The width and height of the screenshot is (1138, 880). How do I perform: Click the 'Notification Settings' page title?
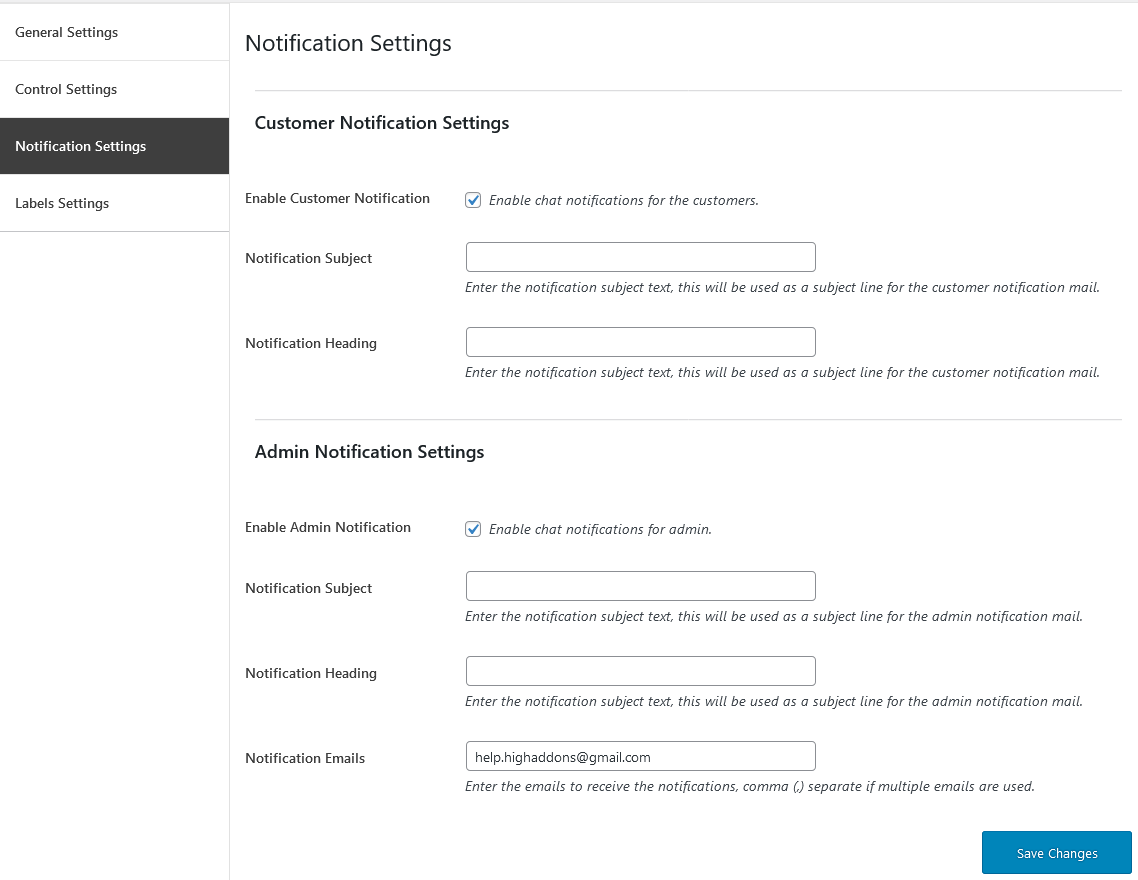348,43
